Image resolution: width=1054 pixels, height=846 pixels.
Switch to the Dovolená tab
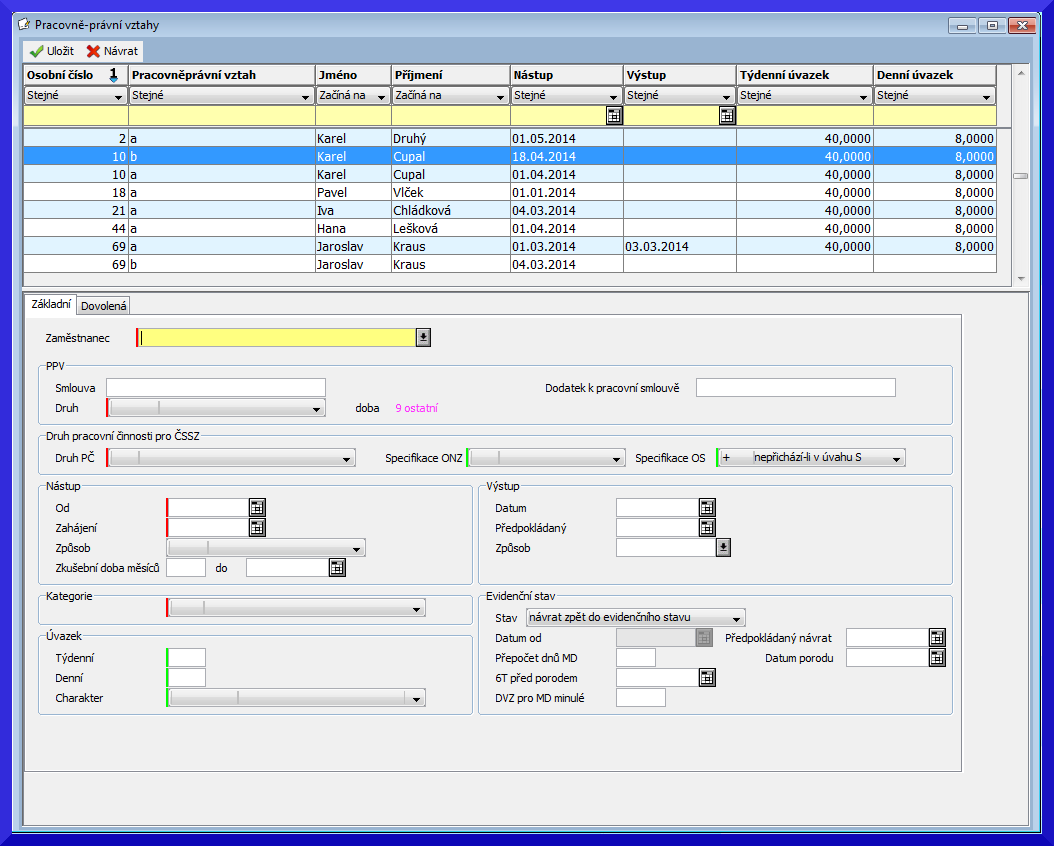click(104, 306)
